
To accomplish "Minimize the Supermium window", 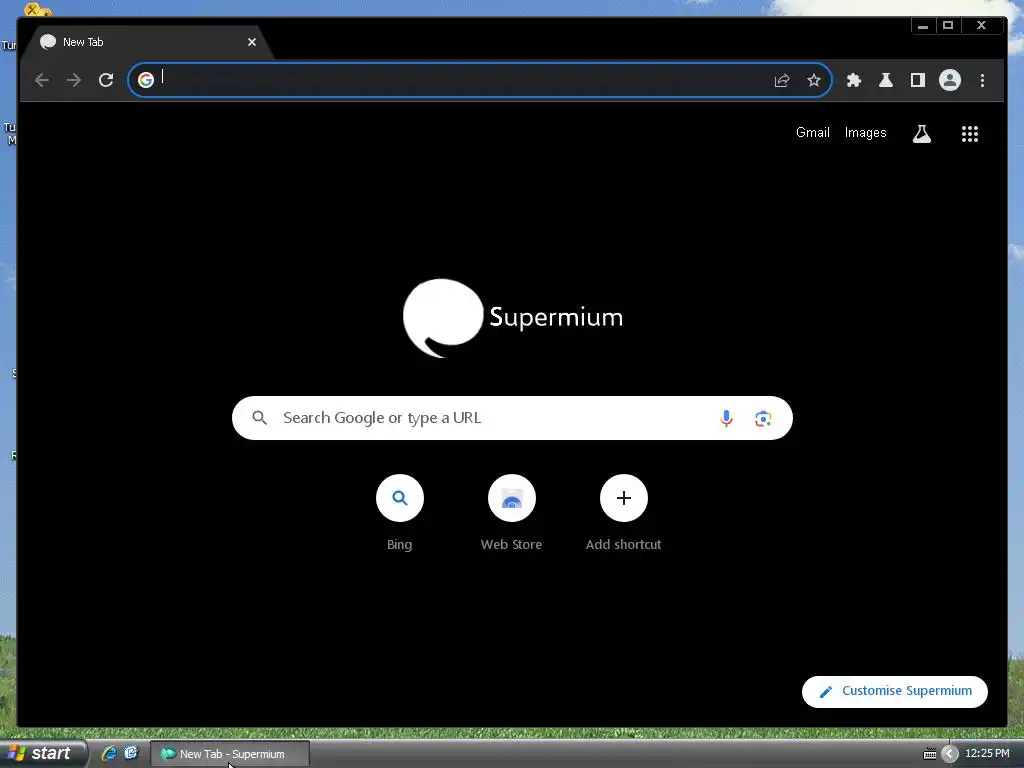I will click(x=923, y=25).
